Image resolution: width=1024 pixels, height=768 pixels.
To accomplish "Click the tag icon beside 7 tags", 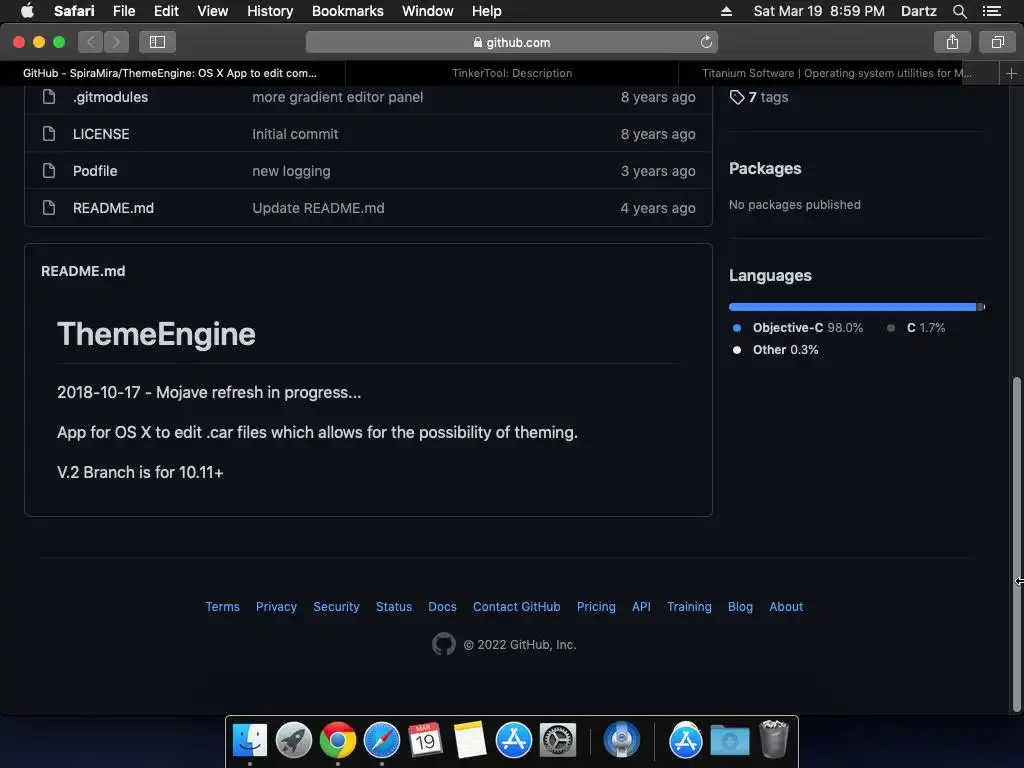I will pyautogui.click(x=737, y=97).
